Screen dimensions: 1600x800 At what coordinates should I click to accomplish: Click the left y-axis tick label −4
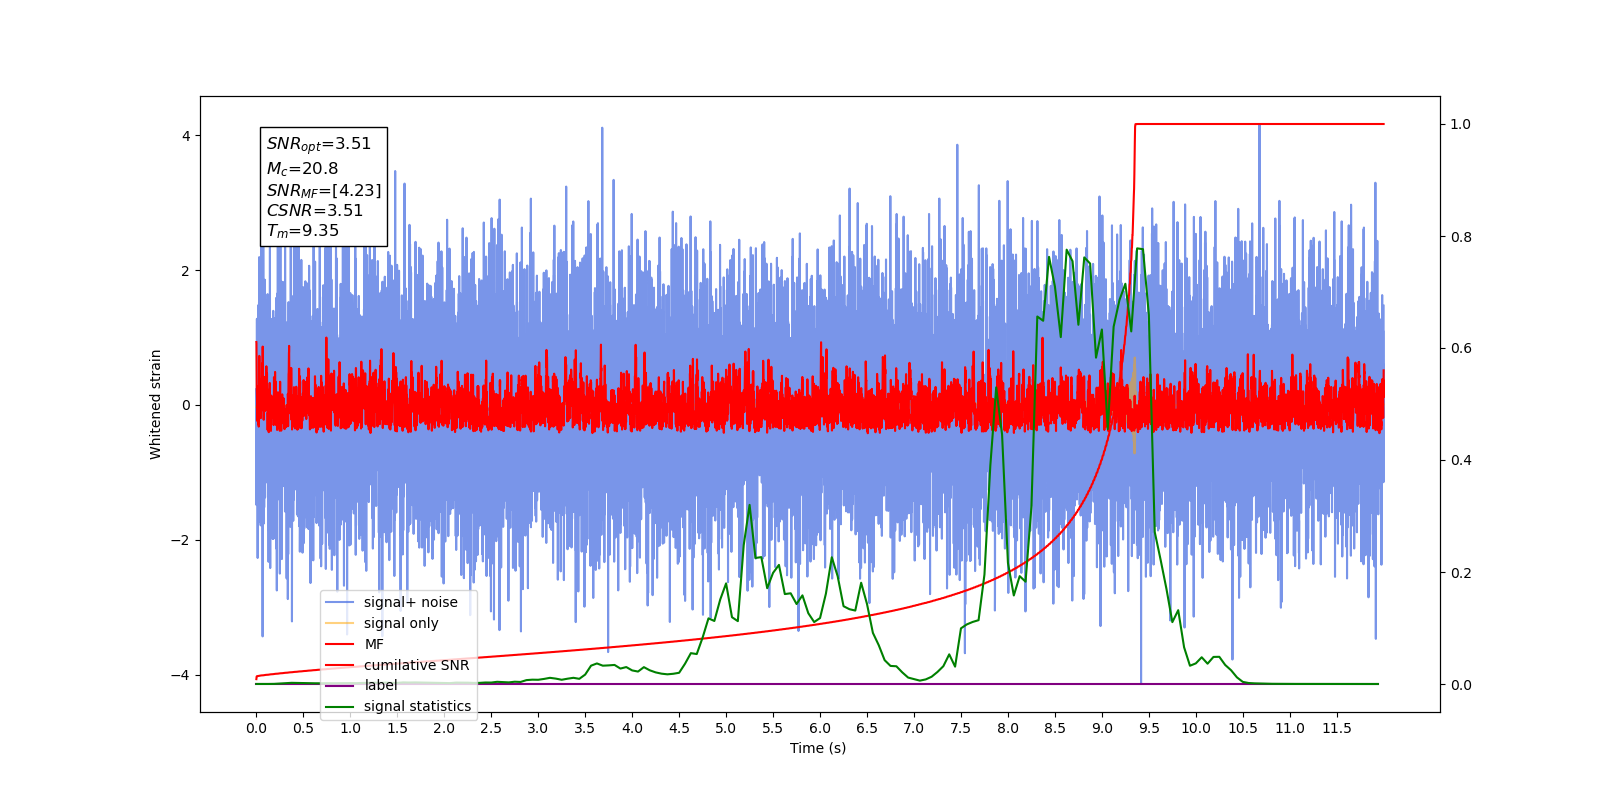(x=180, y=675)
